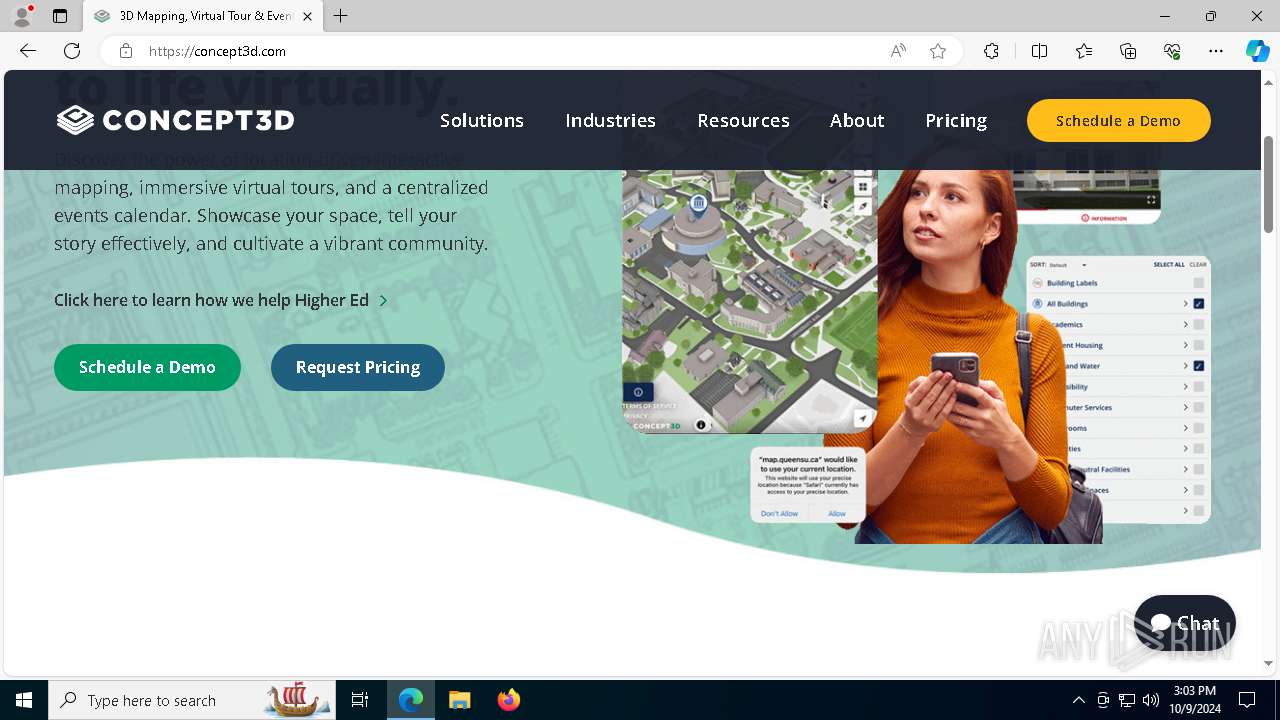Expand the Academics category chevron
1280x720 pixels.
tap(1186, 325)
